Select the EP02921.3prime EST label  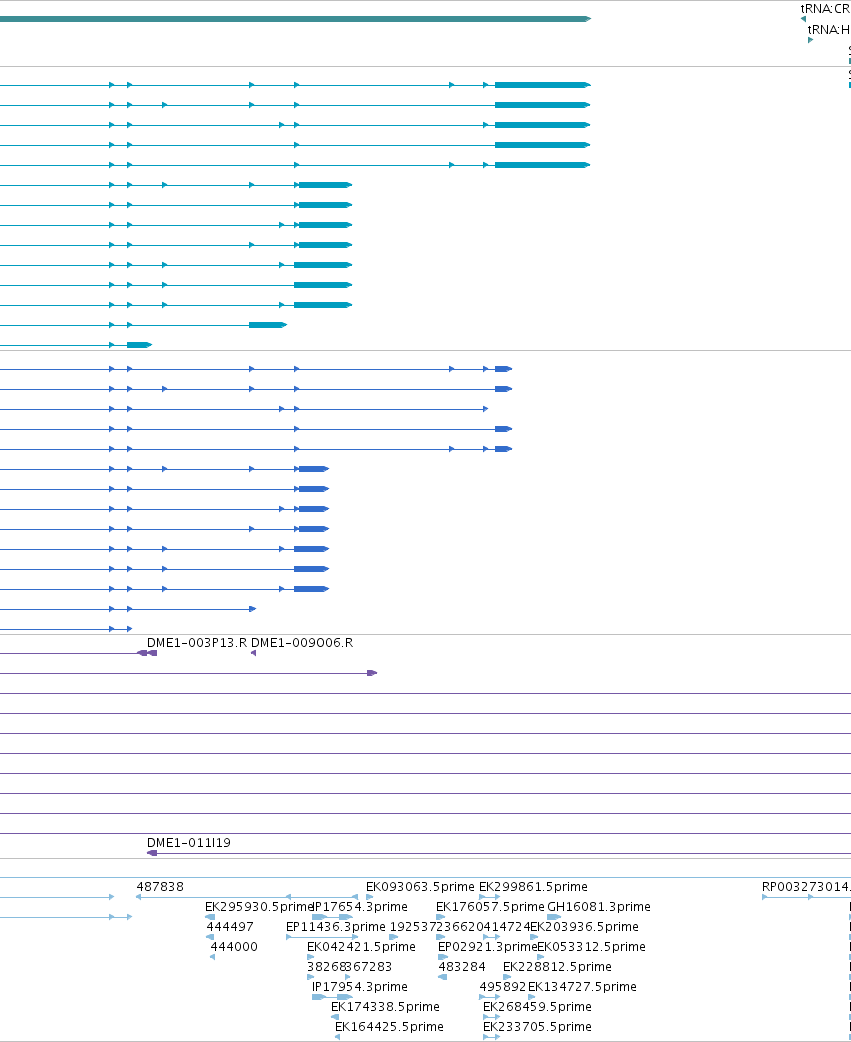[488, 946]
